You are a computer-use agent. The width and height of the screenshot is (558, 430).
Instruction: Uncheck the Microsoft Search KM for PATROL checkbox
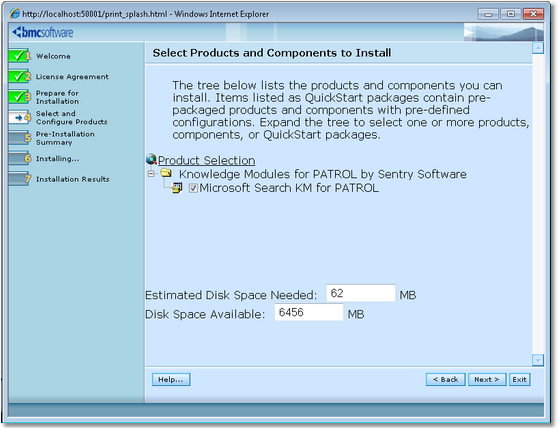point(193,188)
